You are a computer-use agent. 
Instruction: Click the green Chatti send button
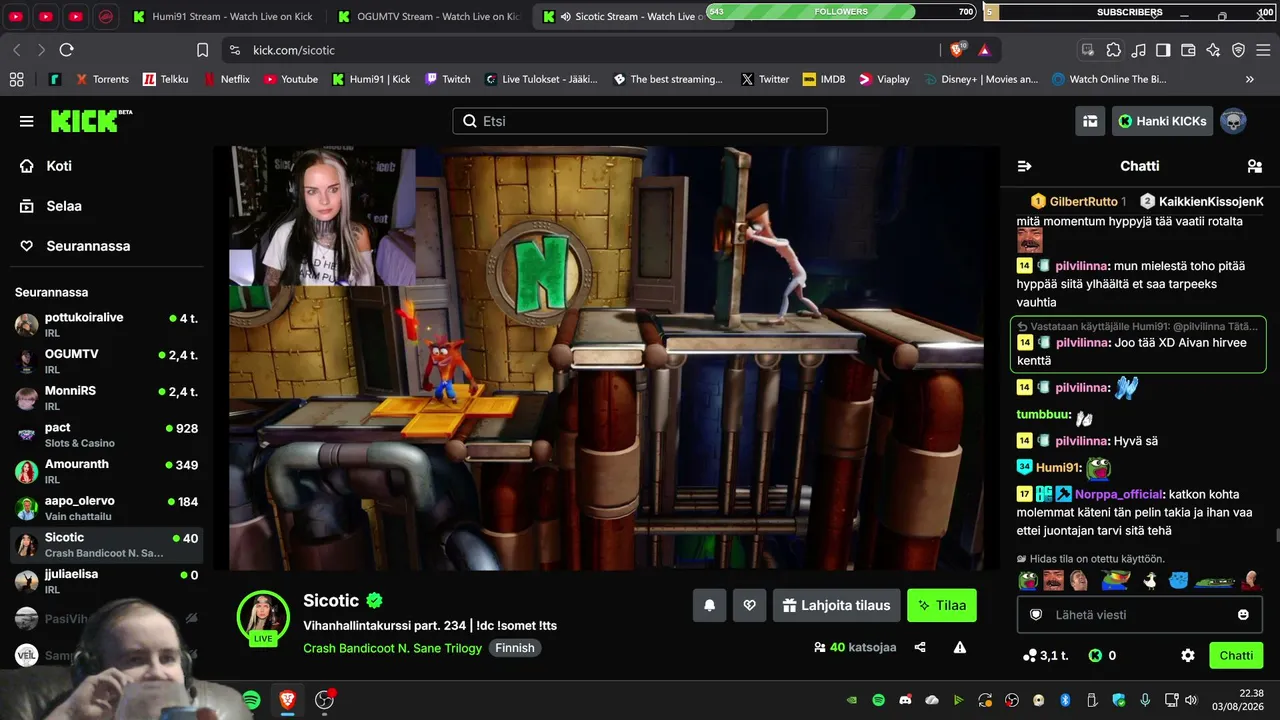(1236, 656)
